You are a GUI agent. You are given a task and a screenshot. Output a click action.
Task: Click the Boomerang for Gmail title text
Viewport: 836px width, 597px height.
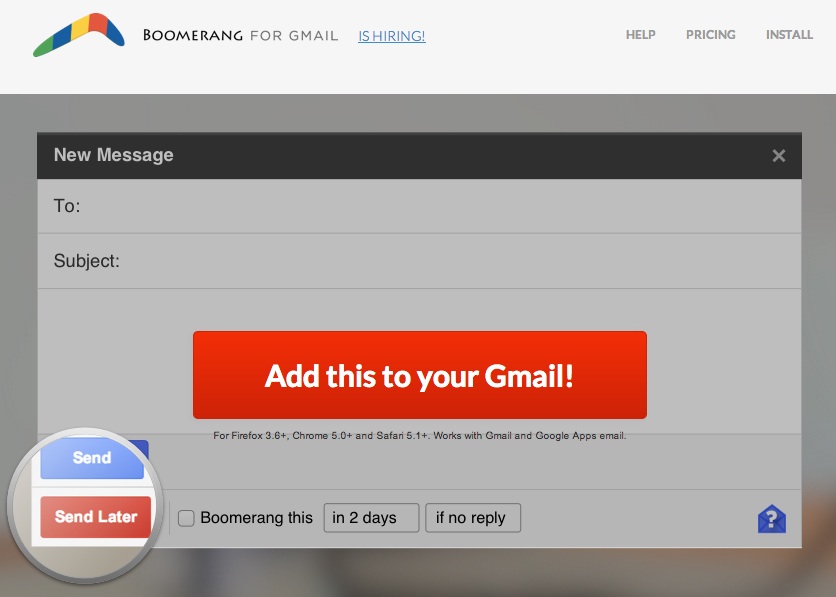pos(240,35)
